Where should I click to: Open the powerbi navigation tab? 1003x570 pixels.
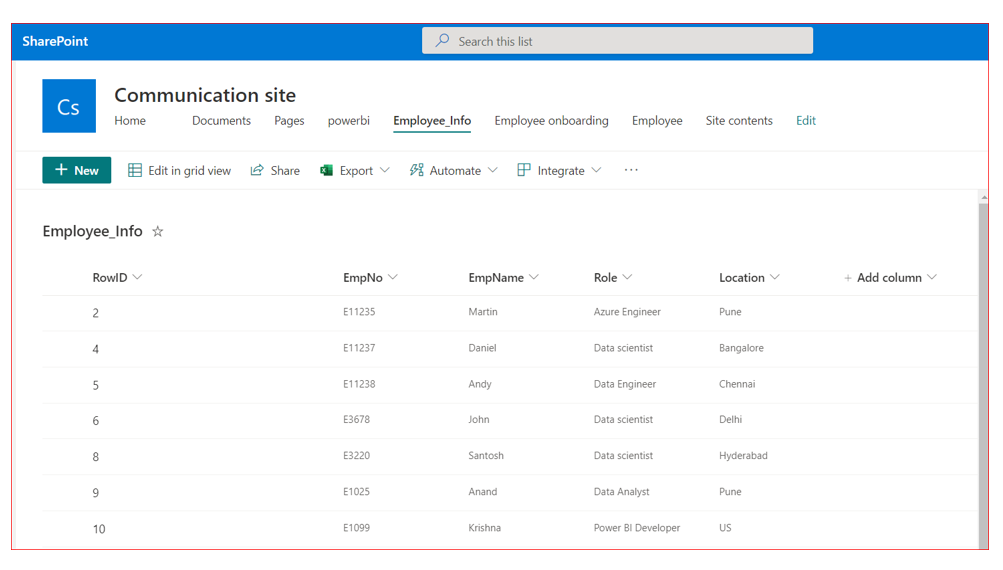click(349, 120)
